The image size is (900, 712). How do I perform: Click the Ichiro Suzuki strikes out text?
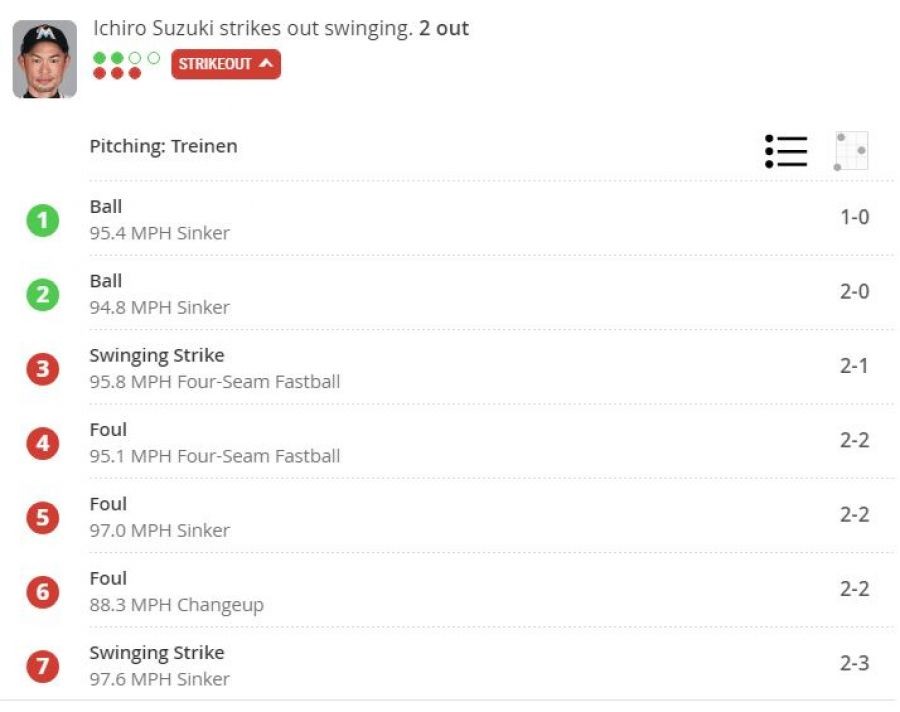pyautogui.click(x=280, y=29)
